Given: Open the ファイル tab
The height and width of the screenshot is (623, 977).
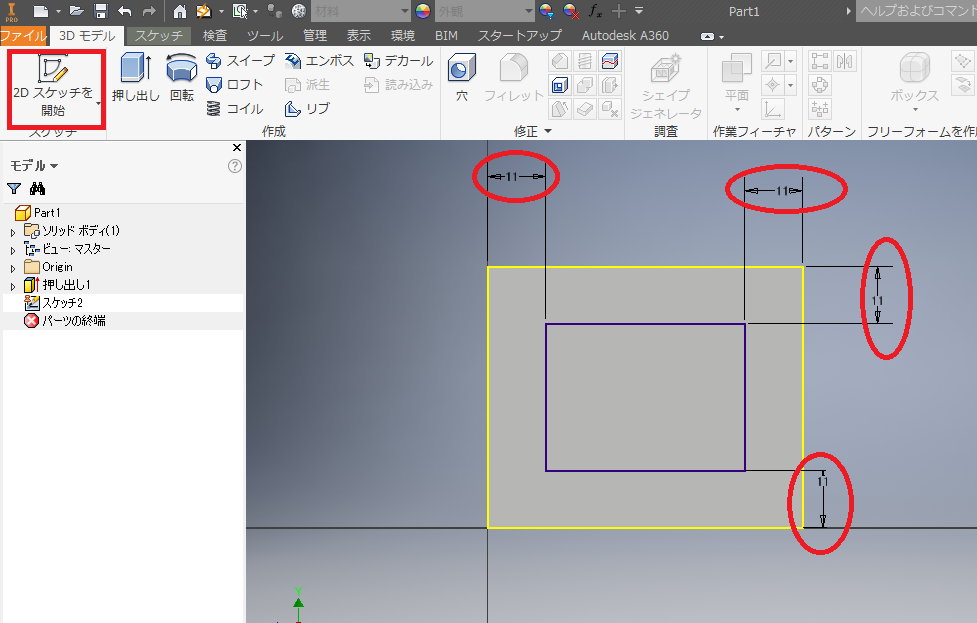Looking at the screenshot, I should coord(24,36).
